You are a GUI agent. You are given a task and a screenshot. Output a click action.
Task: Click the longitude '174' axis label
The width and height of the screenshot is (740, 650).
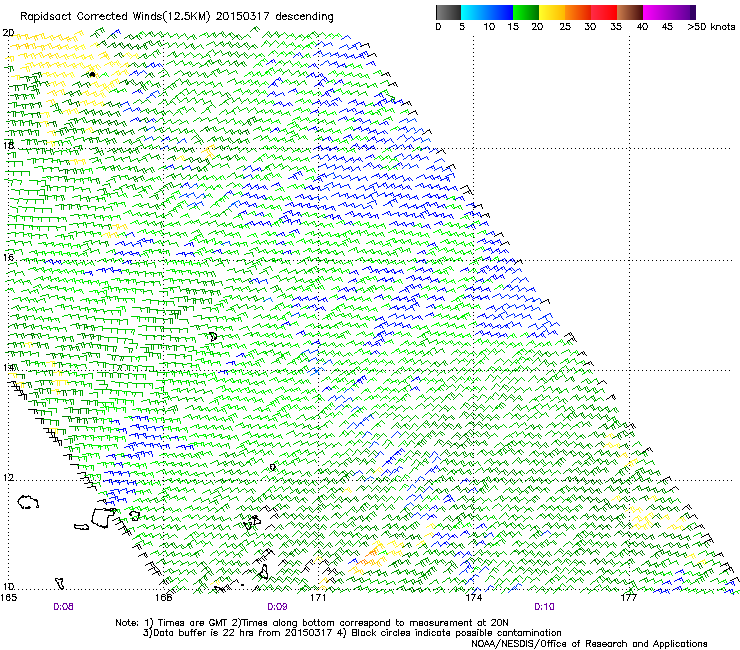[473, 598]
